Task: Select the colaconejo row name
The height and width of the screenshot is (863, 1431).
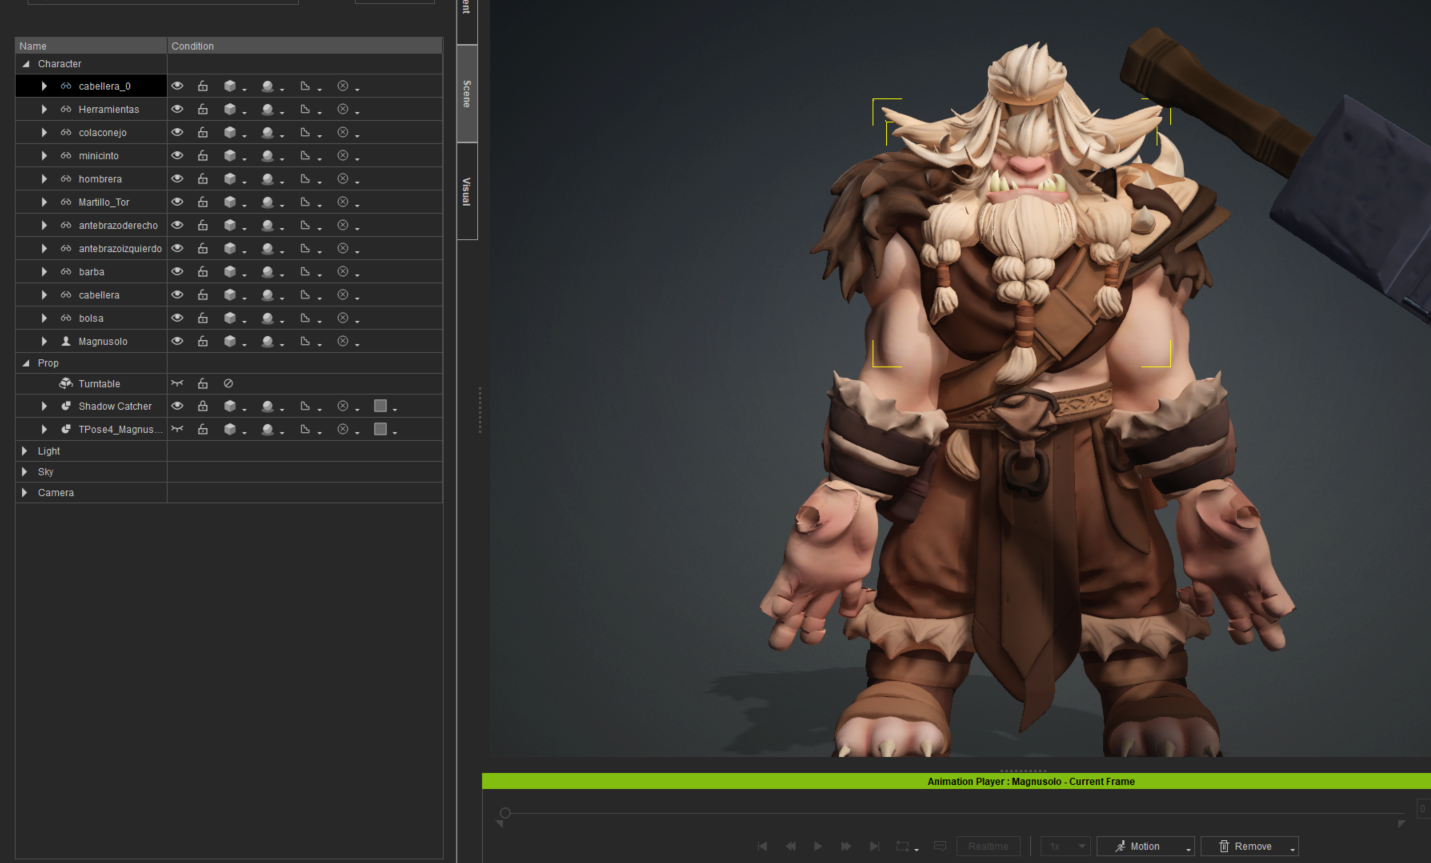Action: (103, 132)
